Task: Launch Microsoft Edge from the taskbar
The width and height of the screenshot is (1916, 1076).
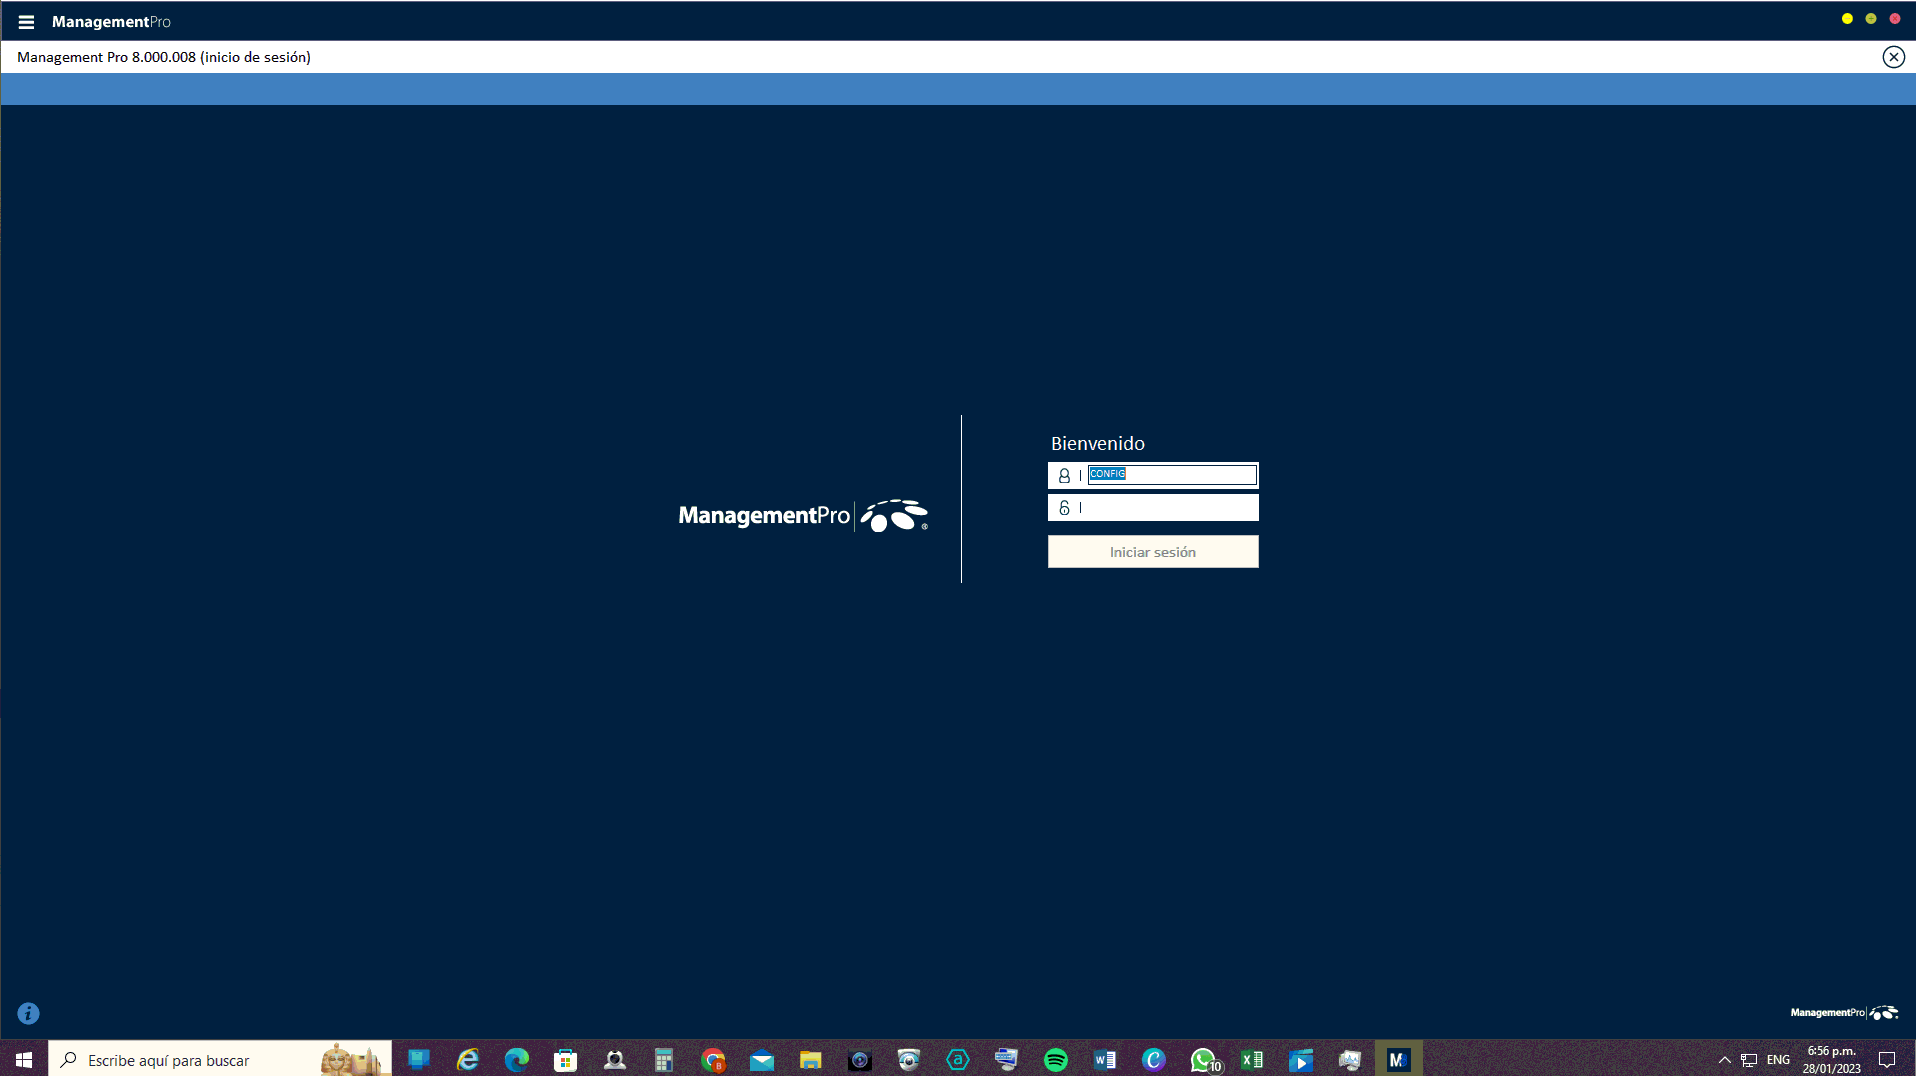Action: (x=517, y=1060)
